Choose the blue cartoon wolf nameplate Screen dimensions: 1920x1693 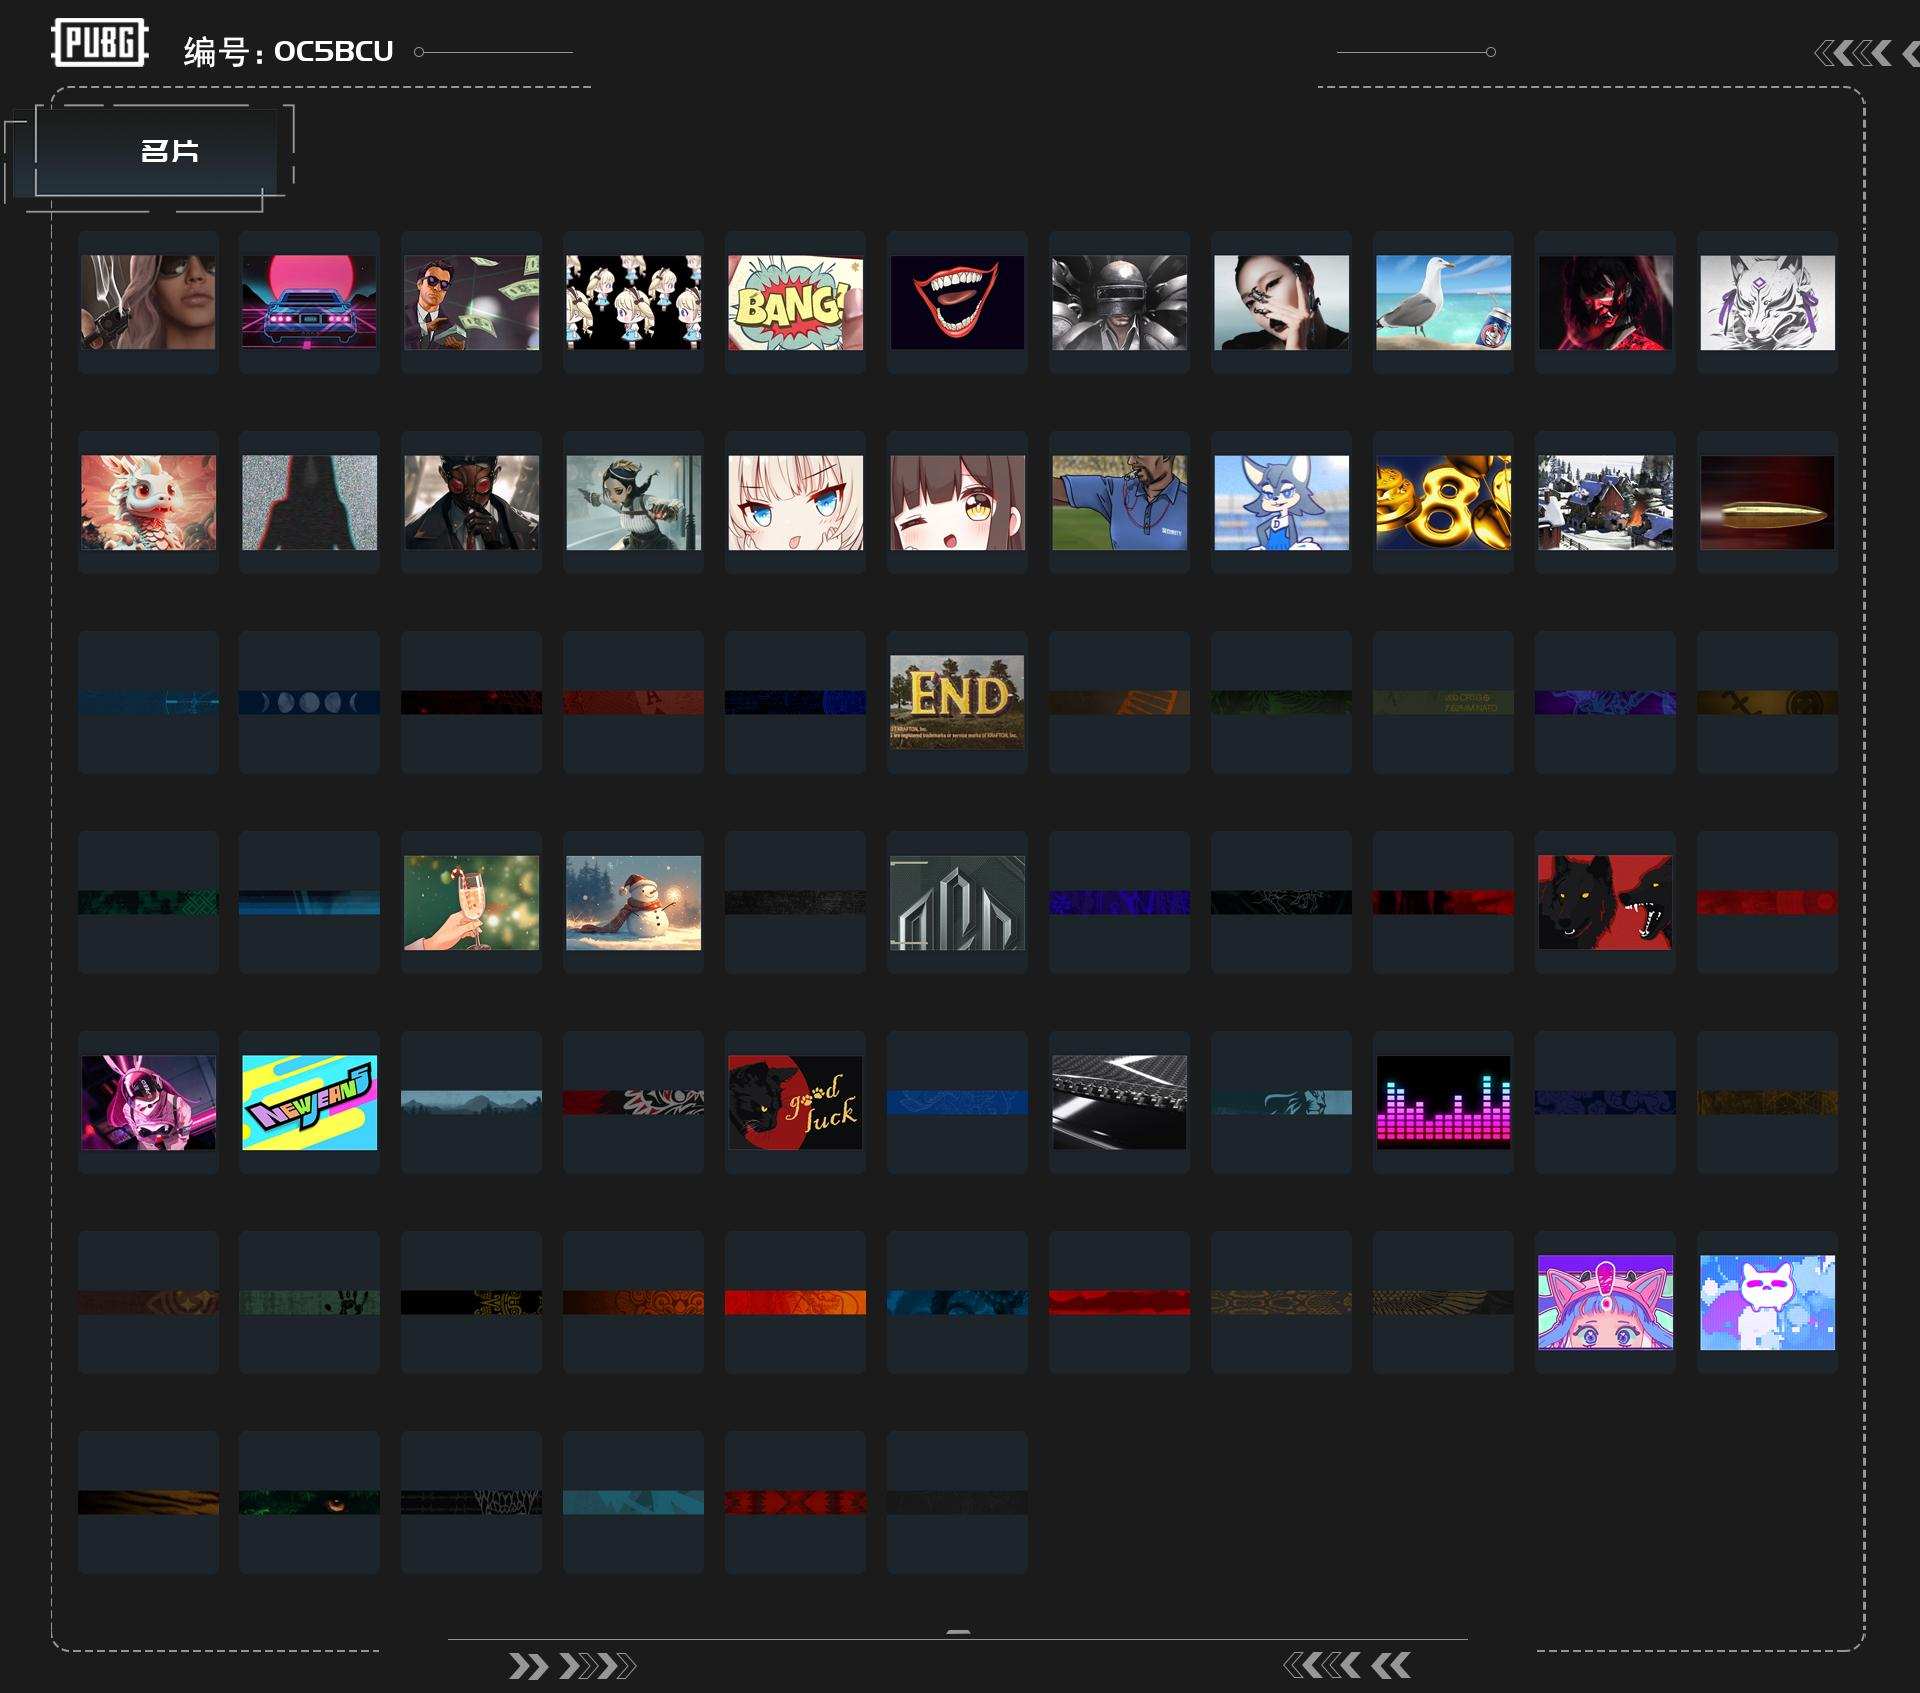pyautogui.click(x=1281, y=502)
